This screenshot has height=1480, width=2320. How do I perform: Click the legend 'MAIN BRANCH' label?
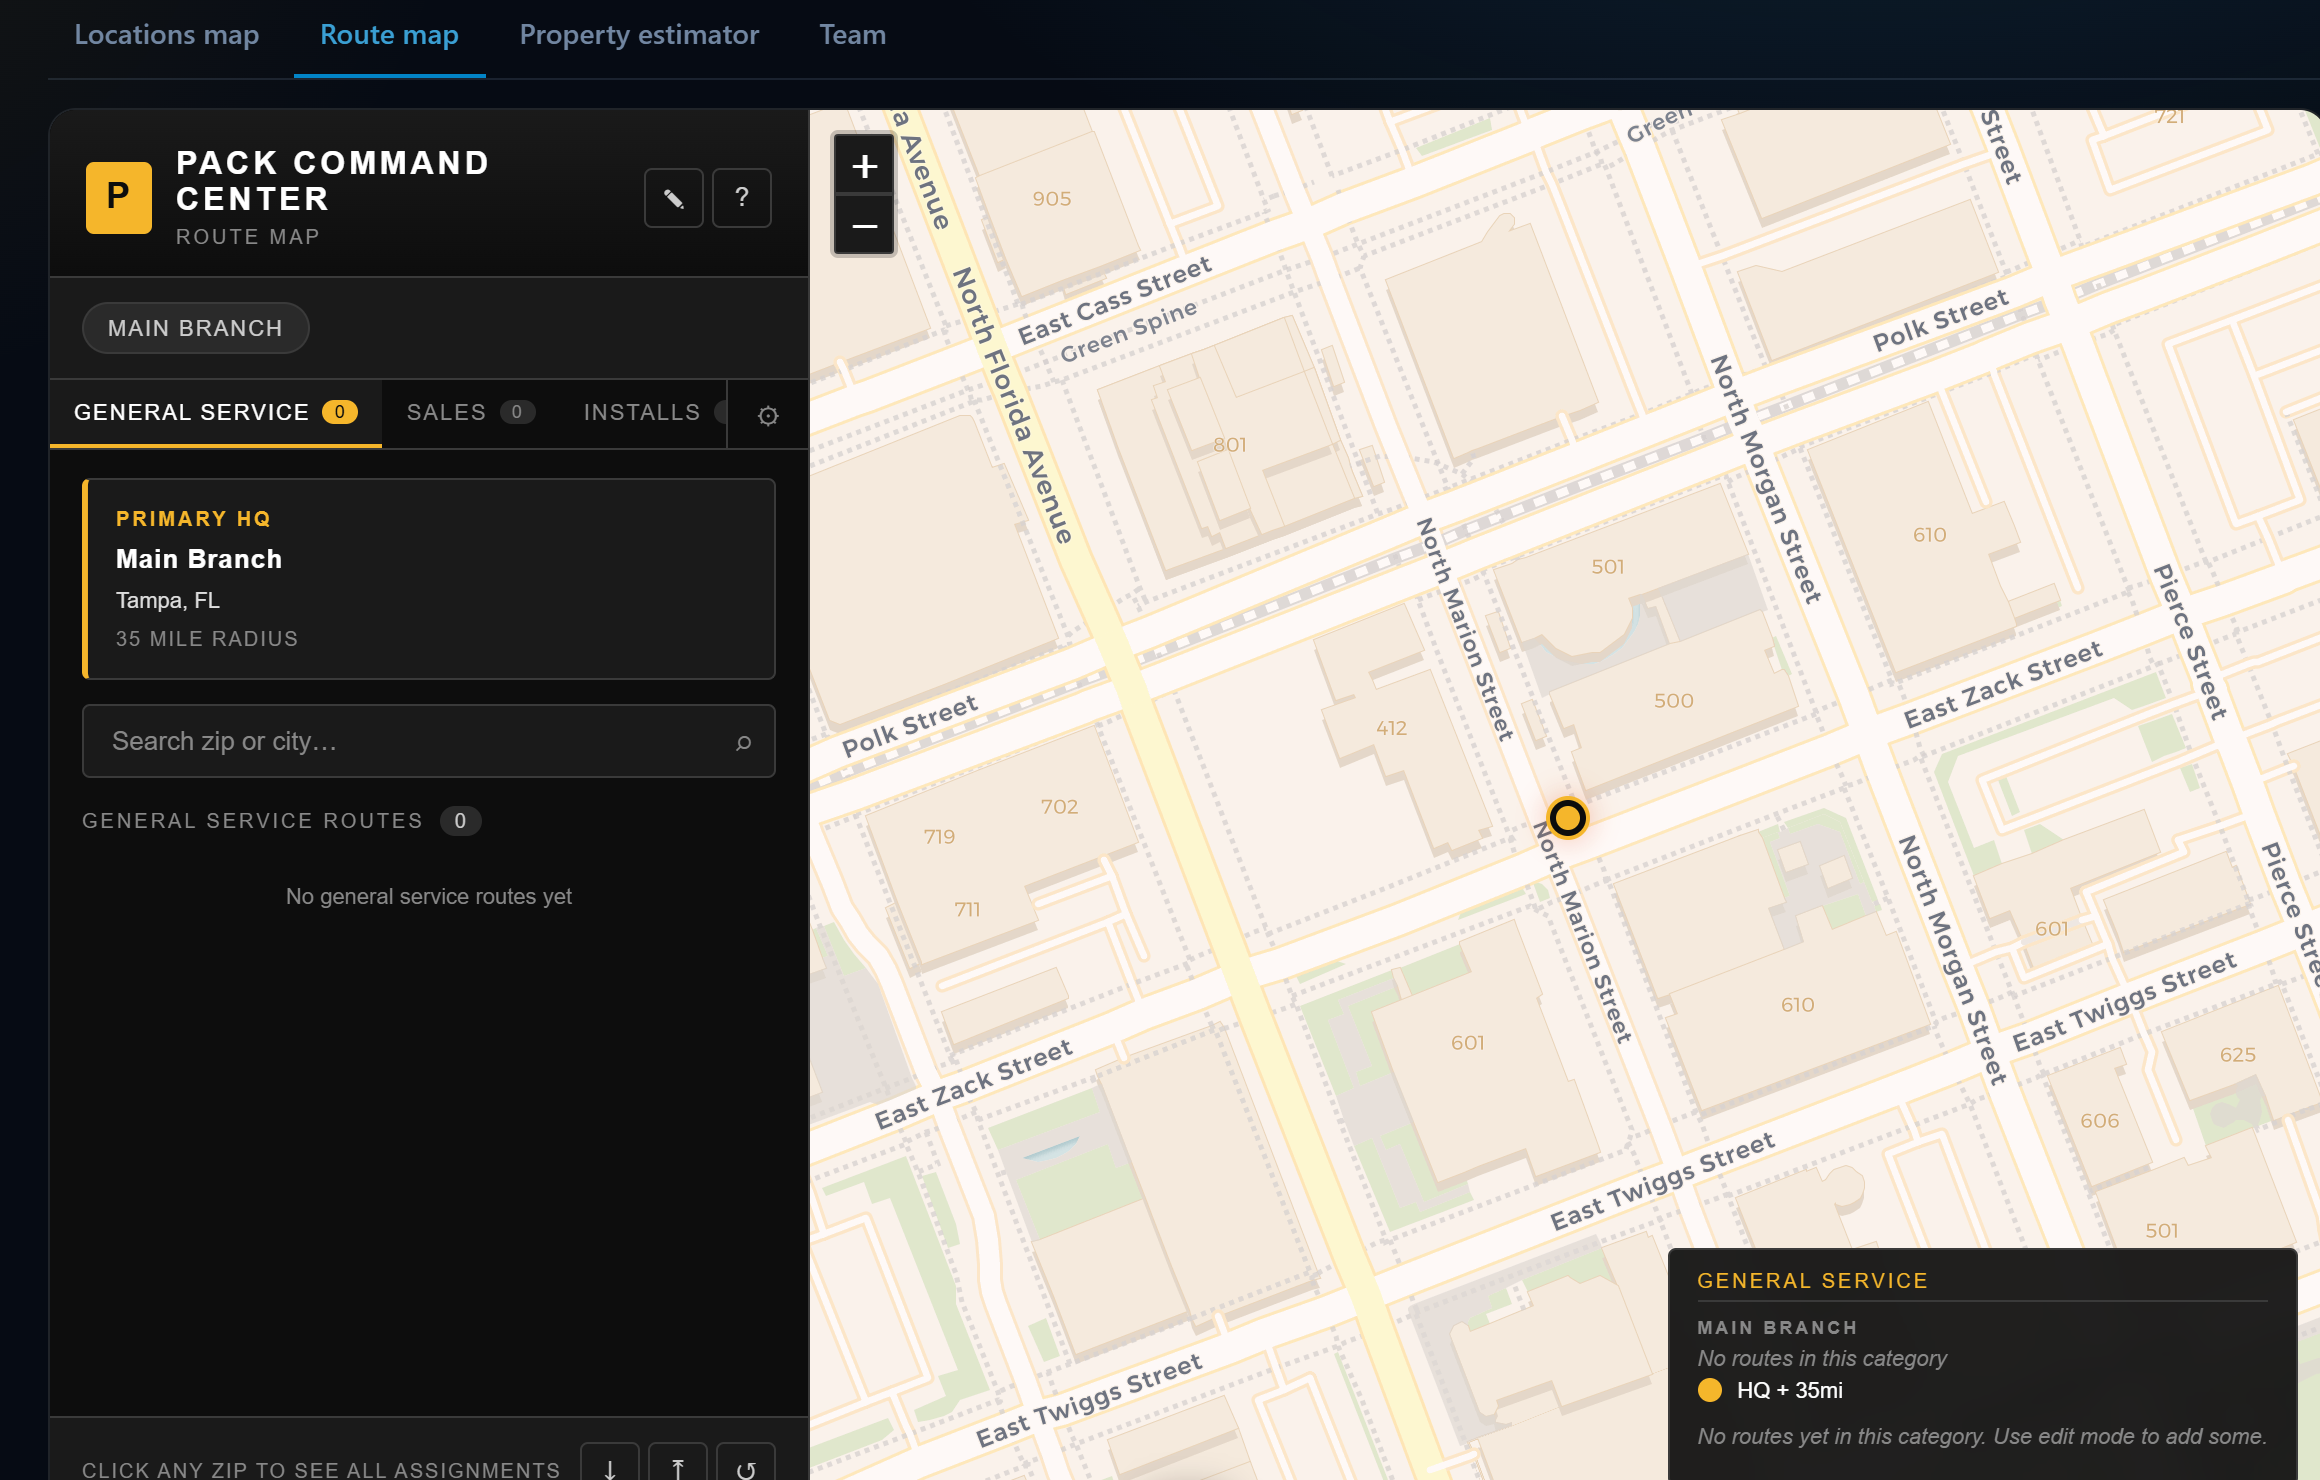pyautogui.click(x=1777, y=1328)
